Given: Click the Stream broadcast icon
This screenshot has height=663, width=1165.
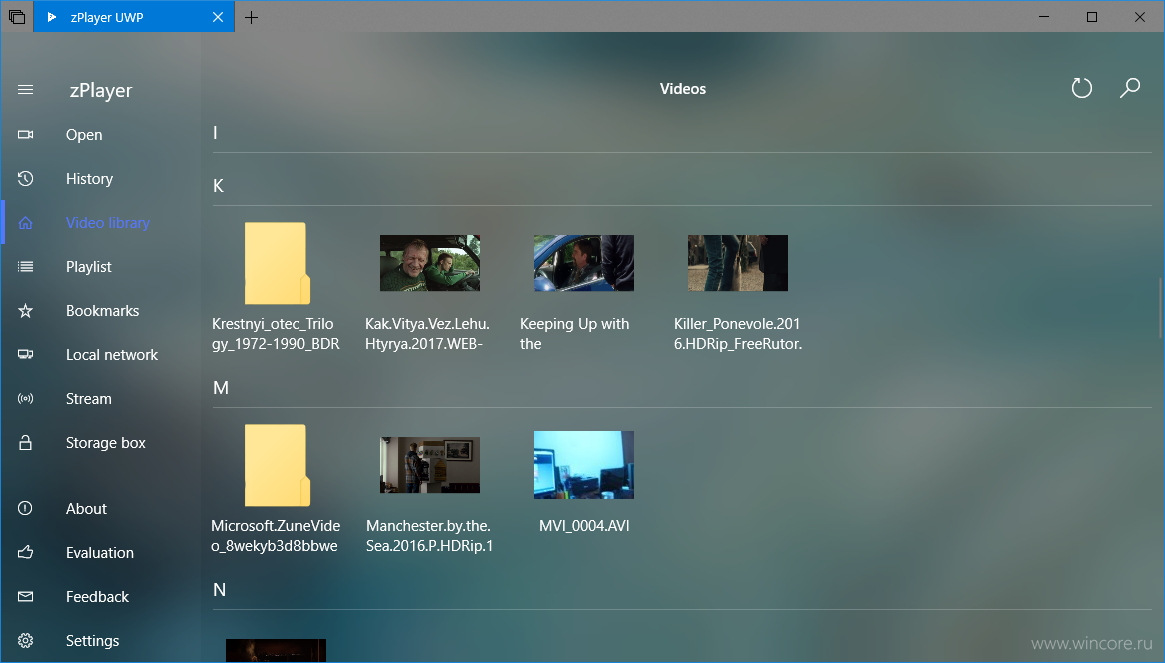Looking at the screenshot, I should (x=25, y=398).
